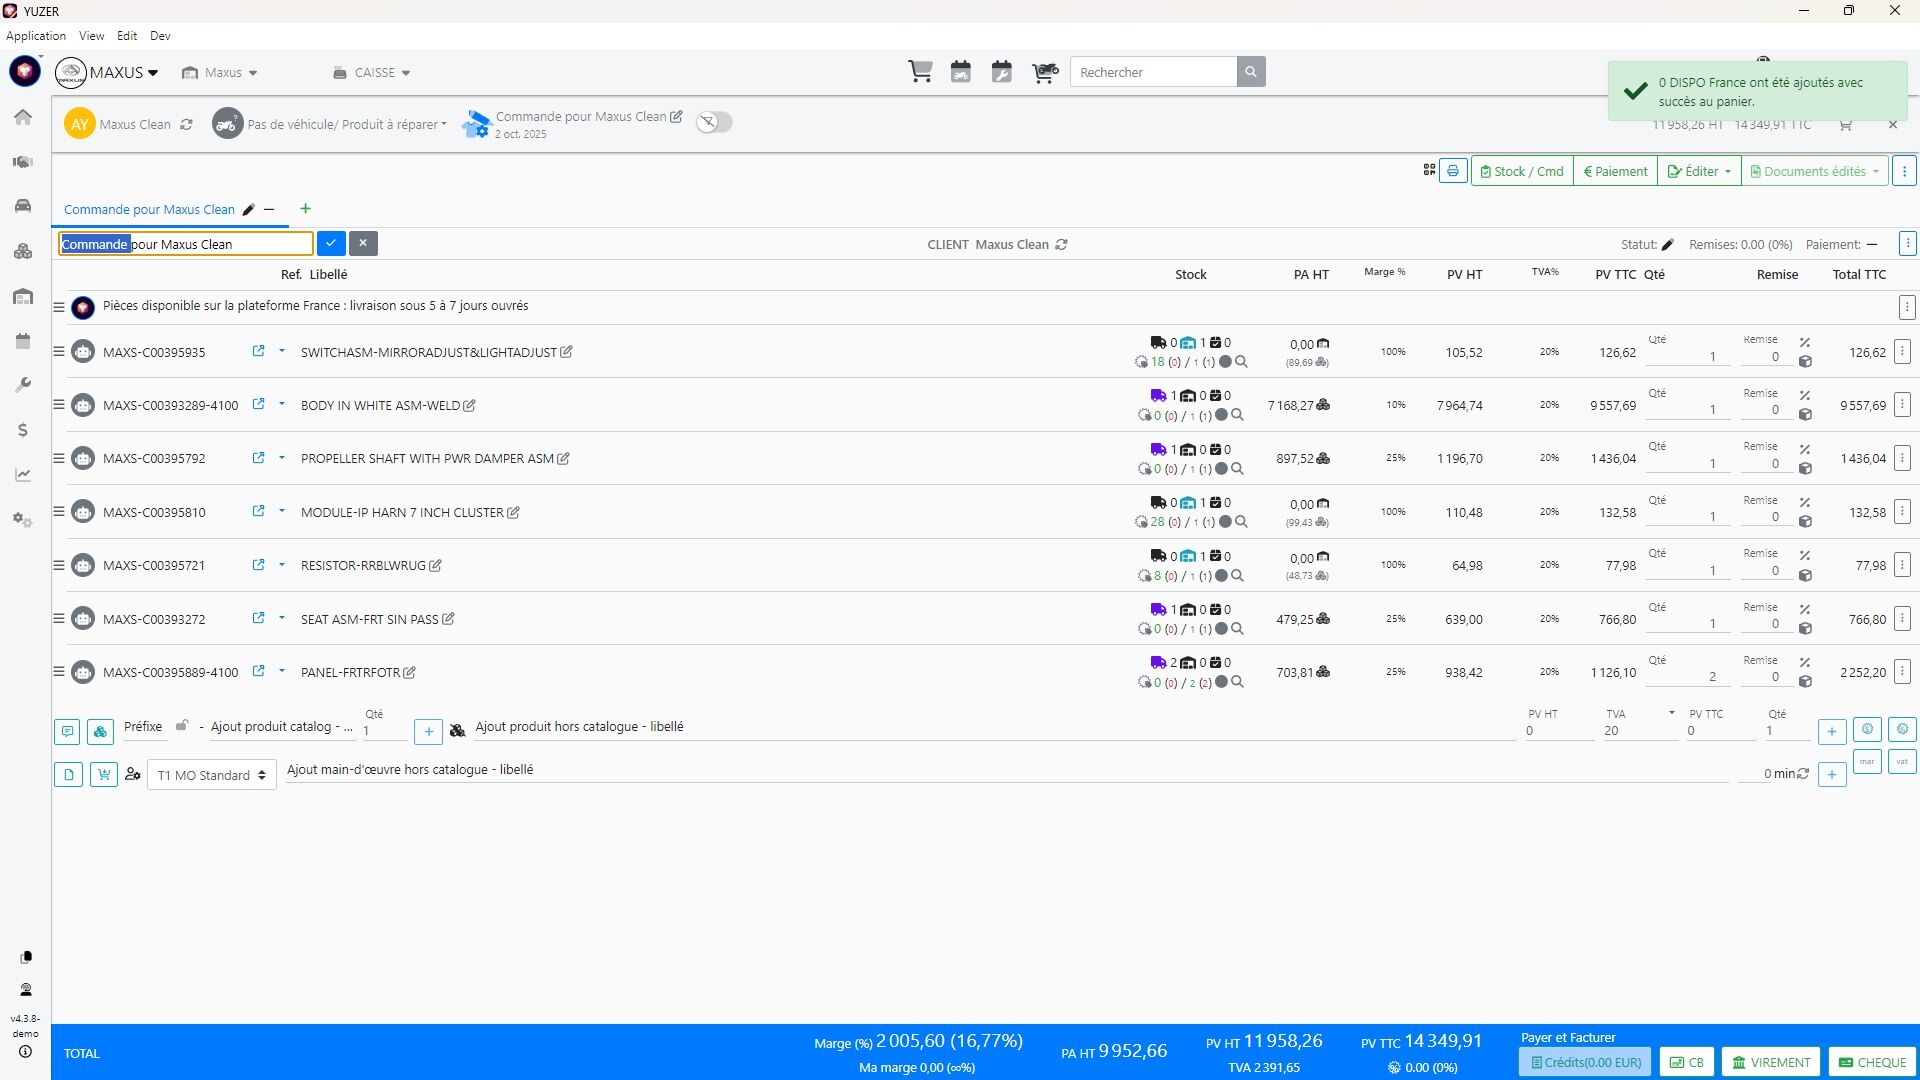Viewport: 1920px width, 1080px height.
Task: Open the shopping cart icon in top toolbar
Action: pos(920,72)
